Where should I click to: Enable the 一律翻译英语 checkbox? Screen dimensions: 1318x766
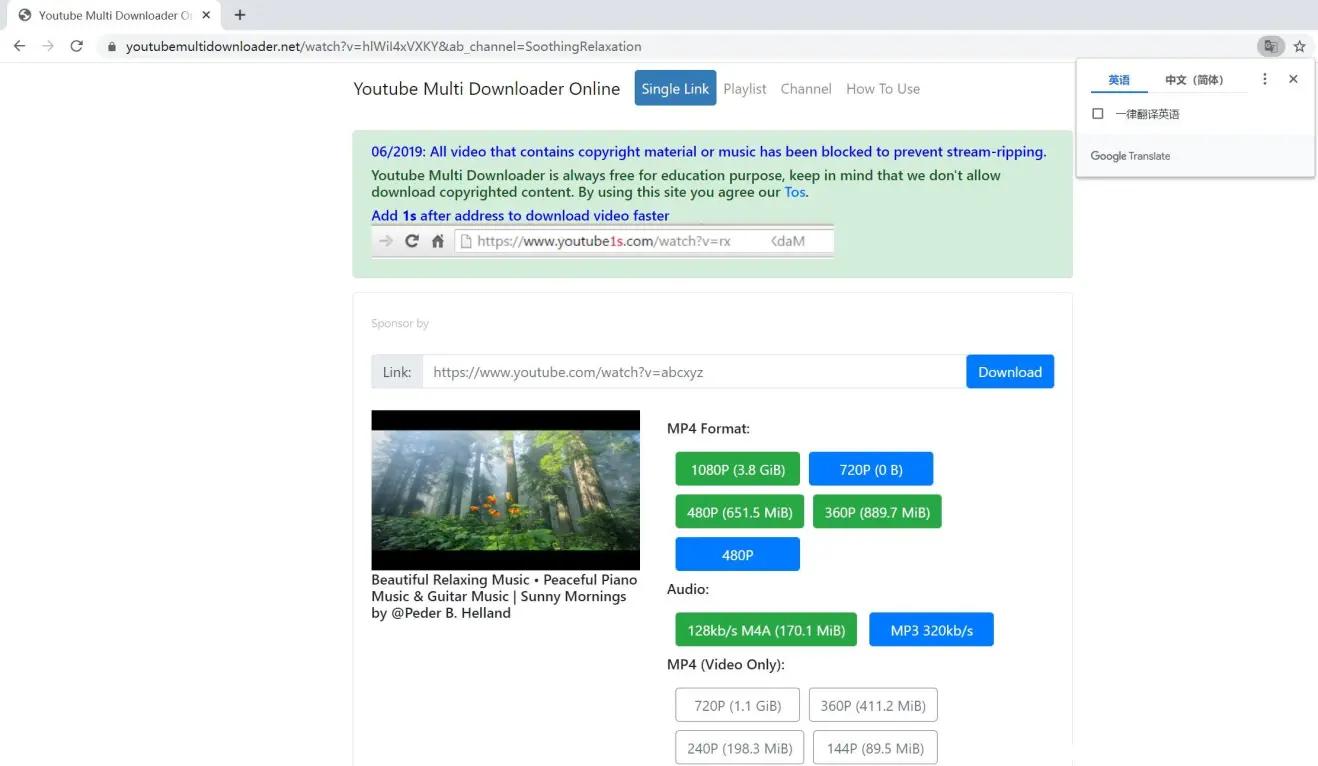(x=1097, y=113)
